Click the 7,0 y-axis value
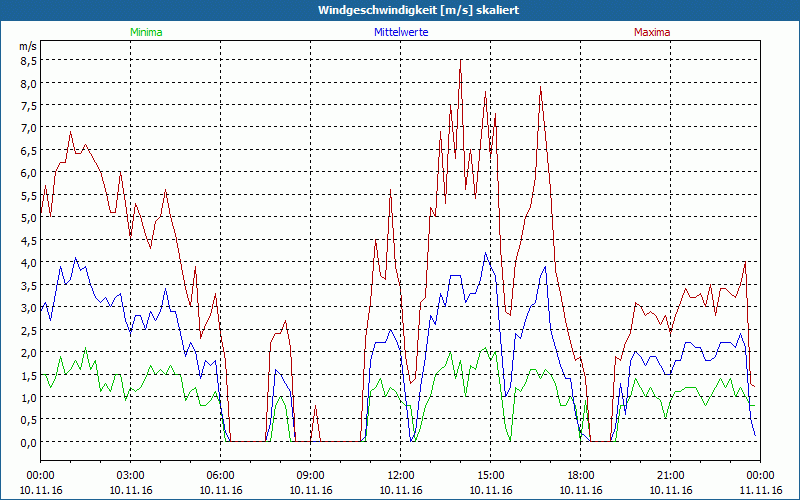This screenshot has height=500, width=800. (29, 128)
